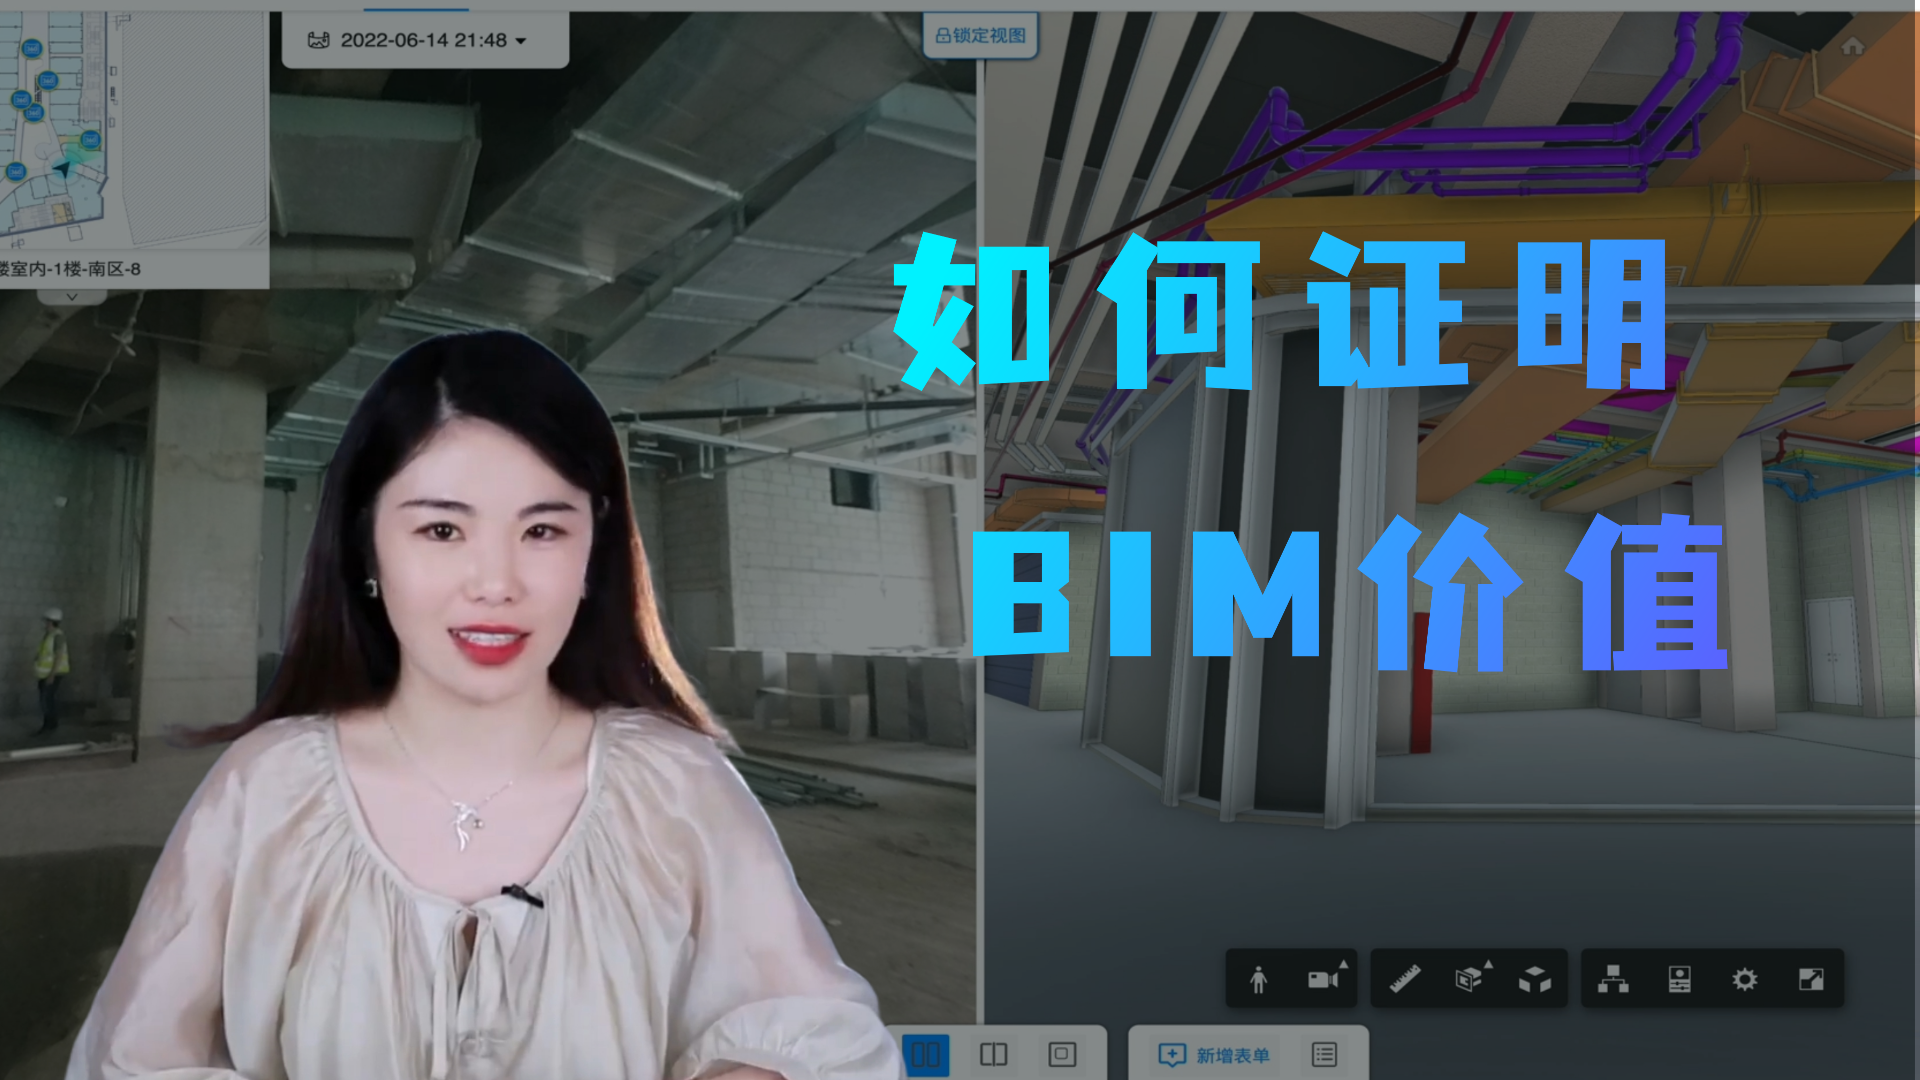Select the 3D view cube tool
This screenshot has width=1920, height=1080.
[1536, 978]
